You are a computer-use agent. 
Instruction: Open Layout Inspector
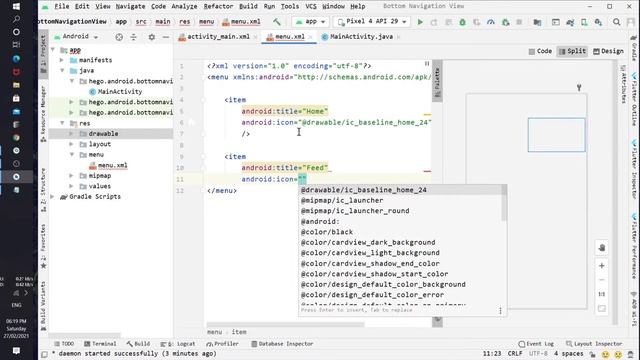594,344
